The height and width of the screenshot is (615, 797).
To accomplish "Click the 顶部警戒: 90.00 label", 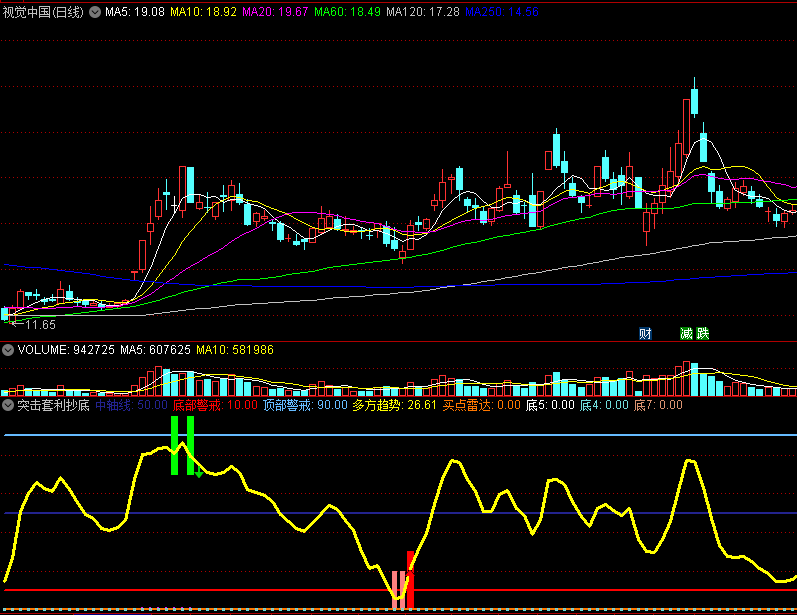I will pyautogui.click(x=305, y=405).
